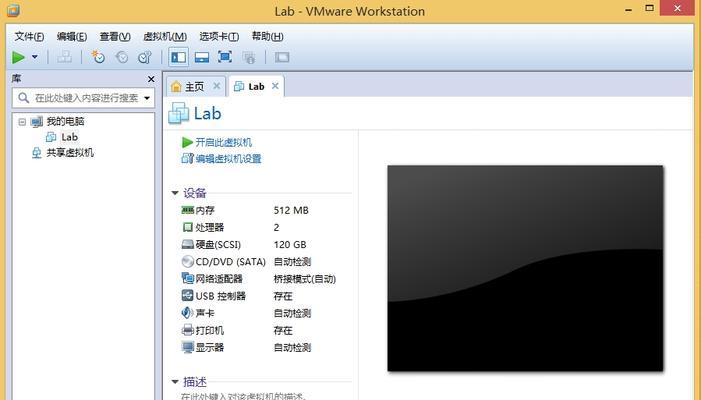Click the 网络适配器 network adapter icon

tap(188, 278)
